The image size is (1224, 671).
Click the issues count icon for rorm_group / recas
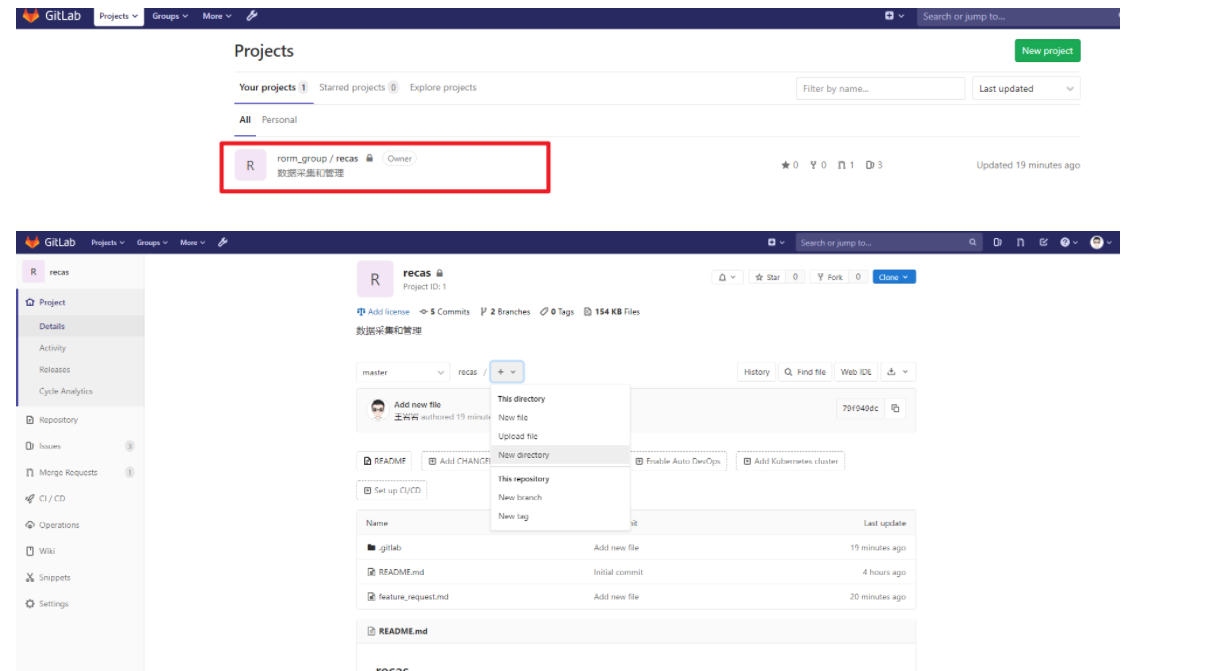[870, 165]
